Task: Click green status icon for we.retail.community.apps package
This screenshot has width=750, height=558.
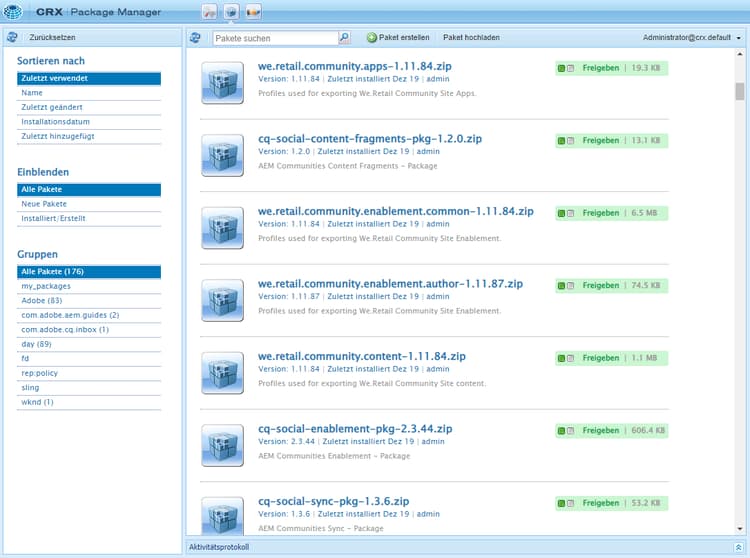Action: (x=562, y=68)
